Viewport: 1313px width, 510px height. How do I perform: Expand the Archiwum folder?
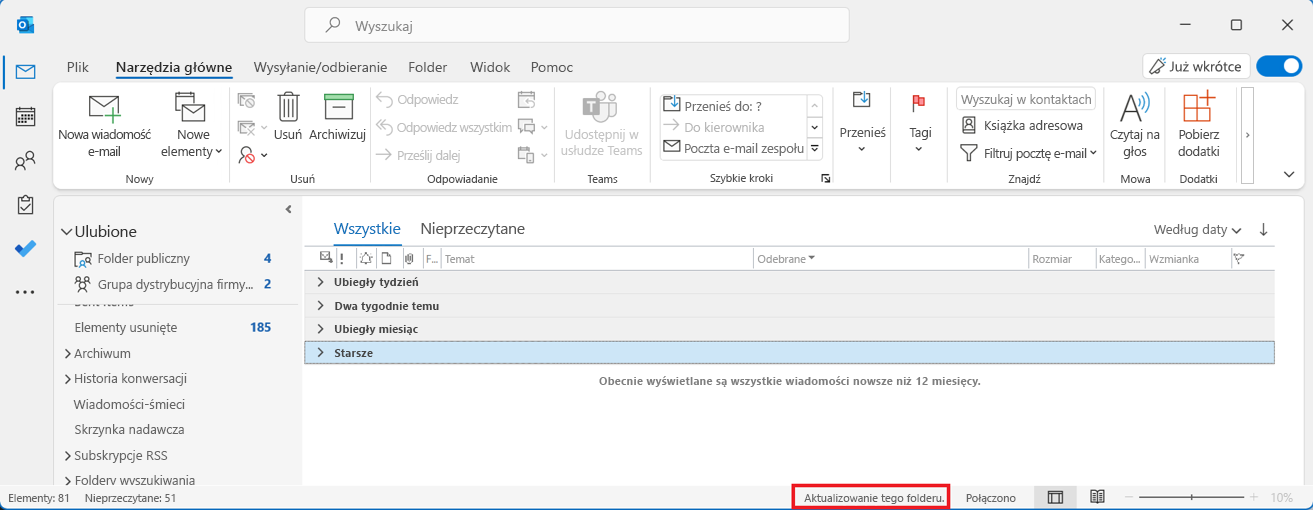[x=67, y=353]
